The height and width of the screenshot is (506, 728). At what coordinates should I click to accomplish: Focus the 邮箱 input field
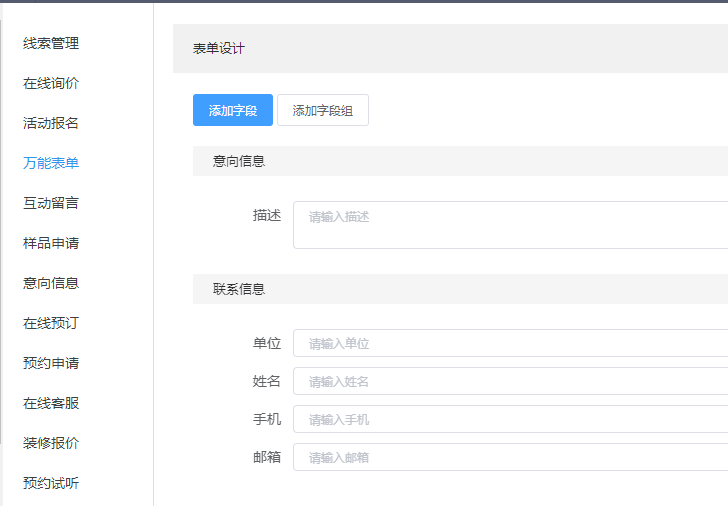coord(510,457)
